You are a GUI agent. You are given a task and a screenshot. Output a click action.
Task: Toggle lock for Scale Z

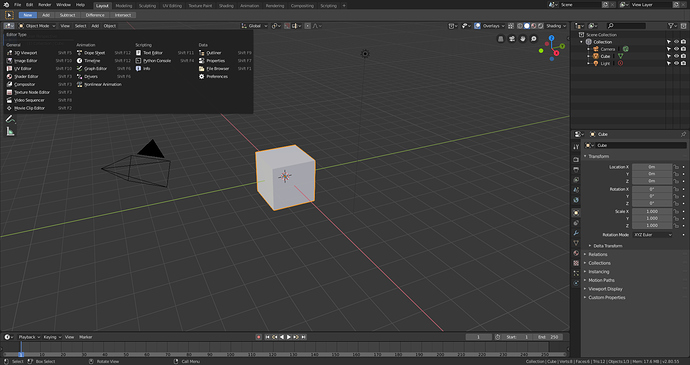676,225
